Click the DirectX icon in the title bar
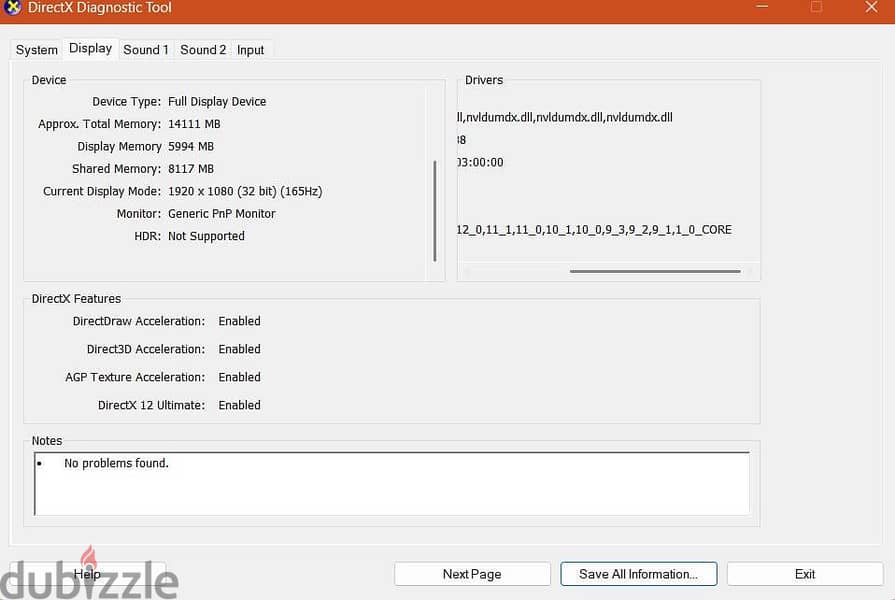Image resolution: width=895 pixels, height=600 pixels. [x=13, y=7]
